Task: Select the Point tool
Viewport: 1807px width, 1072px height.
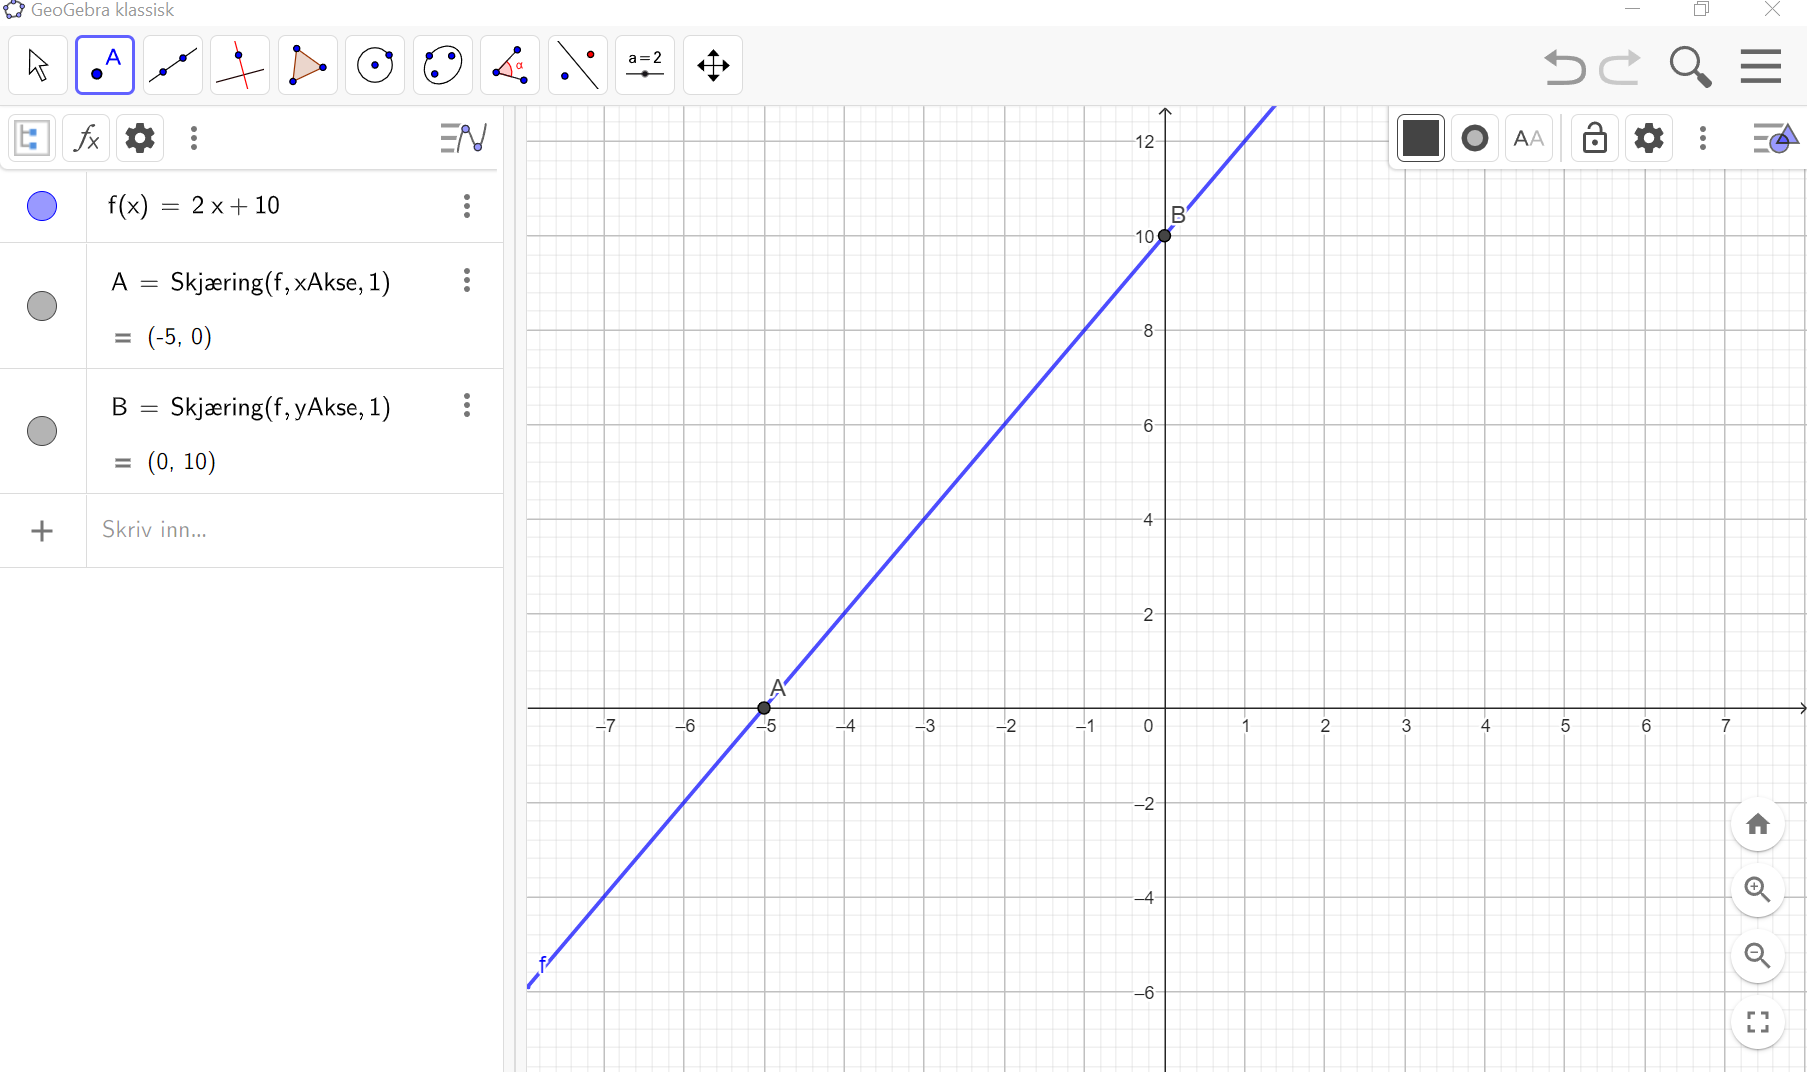Action: click(x=105, y=65)
